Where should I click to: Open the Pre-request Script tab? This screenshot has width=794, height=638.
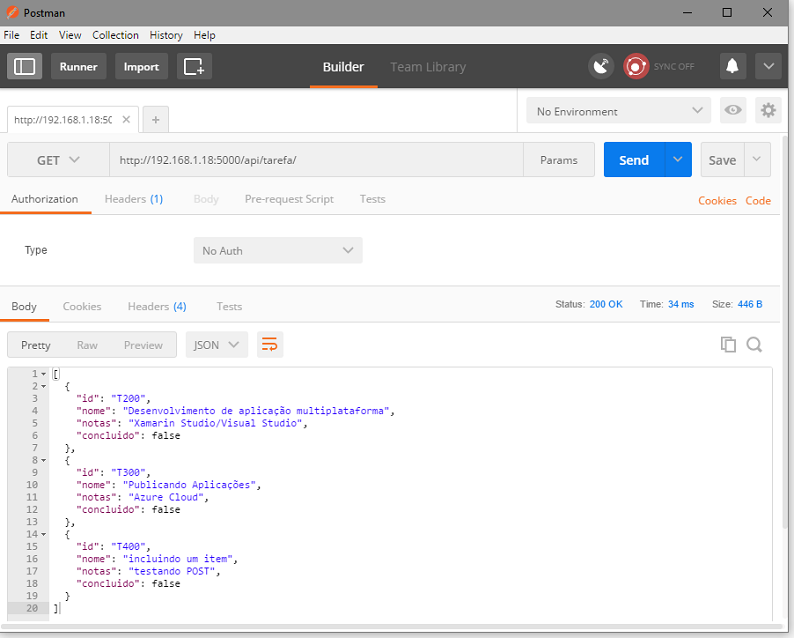289,199
